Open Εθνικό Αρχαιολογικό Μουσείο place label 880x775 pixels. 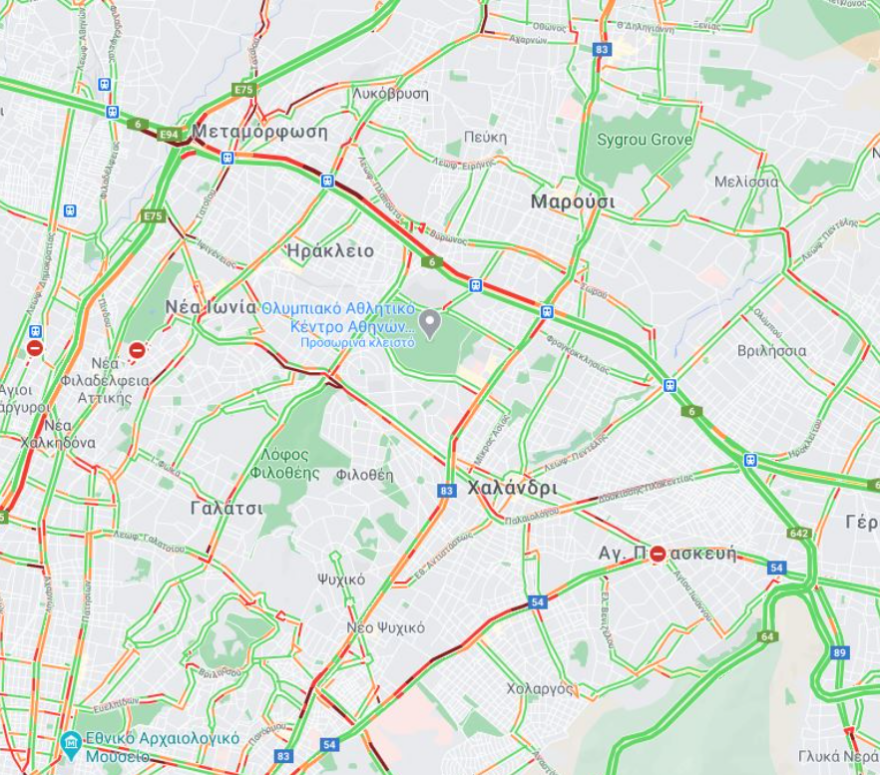pos(162,747)
